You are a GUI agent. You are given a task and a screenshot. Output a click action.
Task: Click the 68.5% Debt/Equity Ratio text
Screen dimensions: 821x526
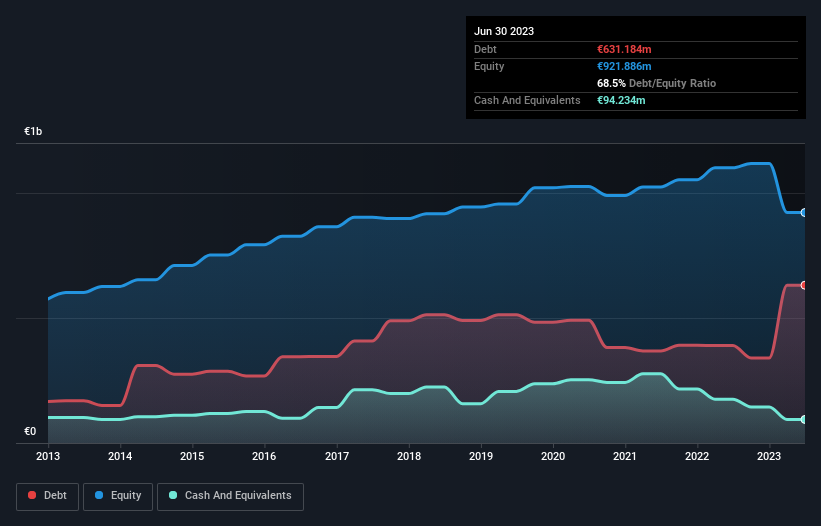(656, 83)
